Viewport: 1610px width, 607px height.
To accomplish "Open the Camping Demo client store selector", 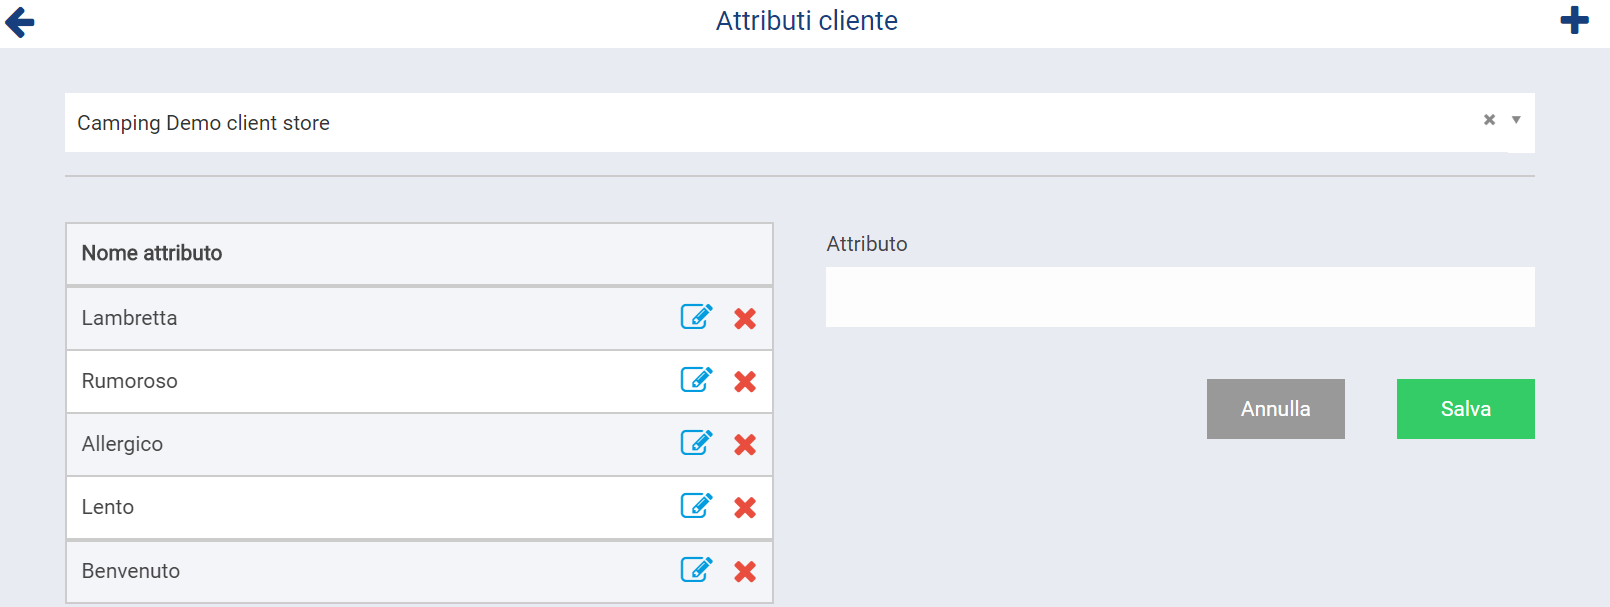I will point(700,123).
